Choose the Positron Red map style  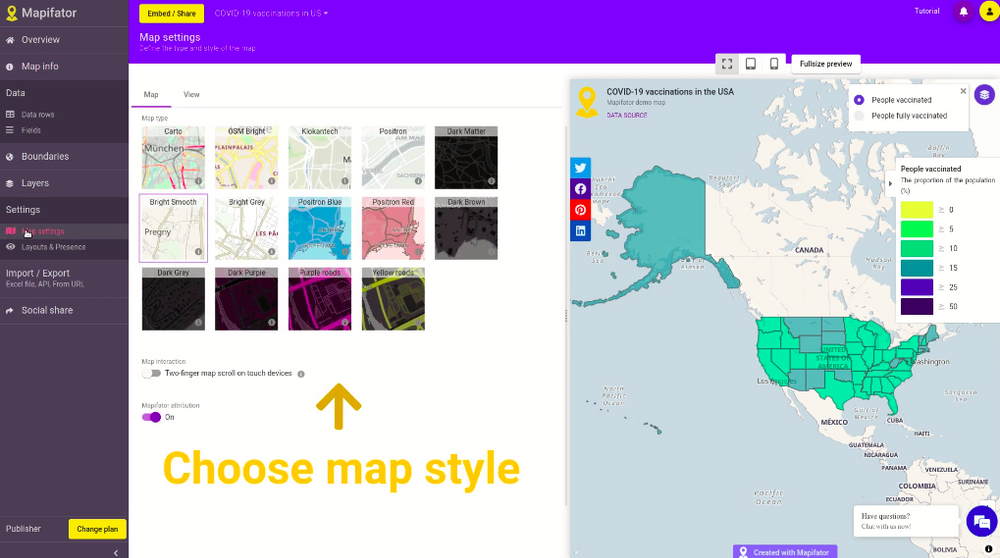(x=393, y=228)
